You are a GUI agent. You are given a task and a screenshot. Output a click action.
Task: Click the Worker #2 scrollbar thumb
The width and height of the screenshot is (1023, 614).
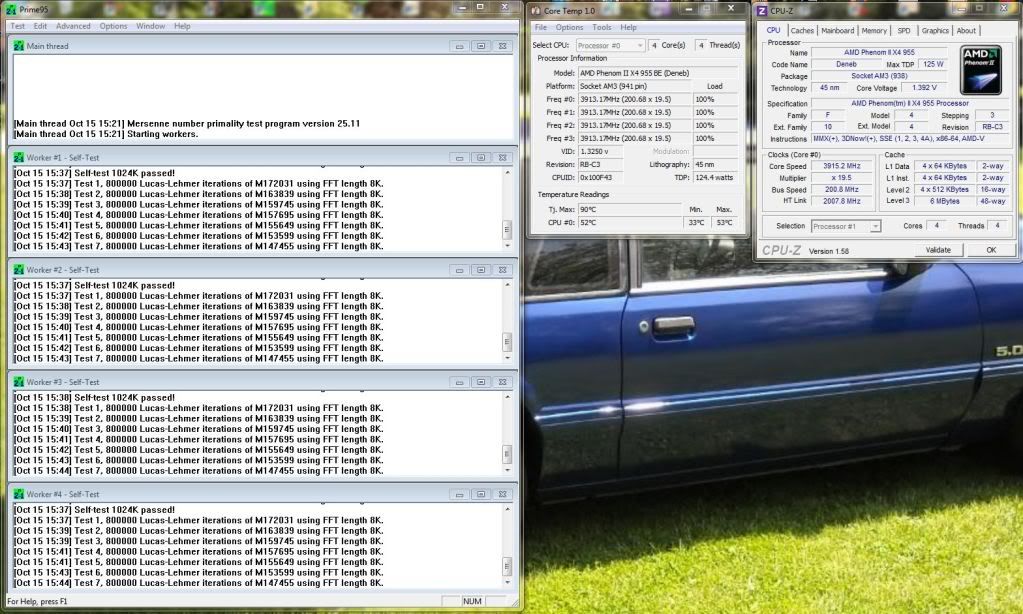point(507,341)
